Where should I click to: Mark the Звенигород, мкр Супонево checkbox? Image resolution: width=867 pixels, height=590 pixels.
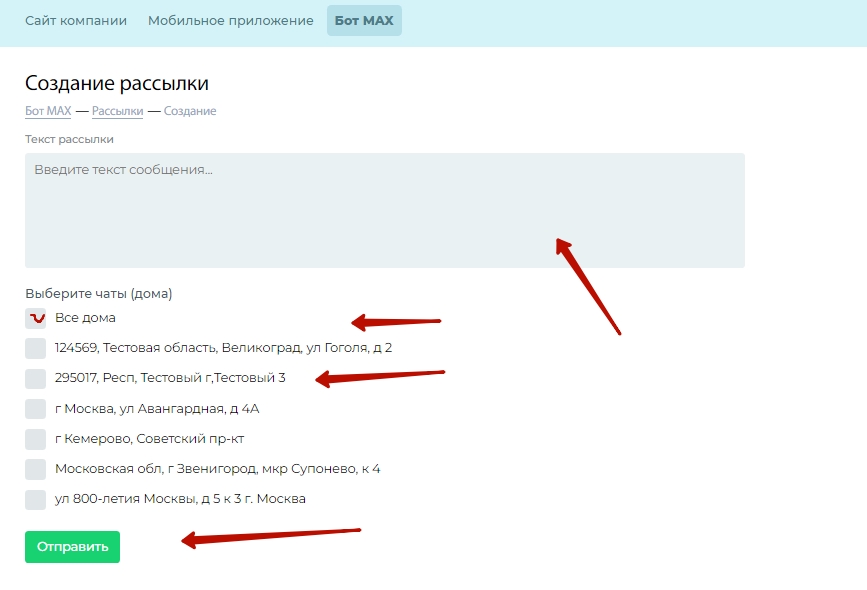[x=36, y=469]
